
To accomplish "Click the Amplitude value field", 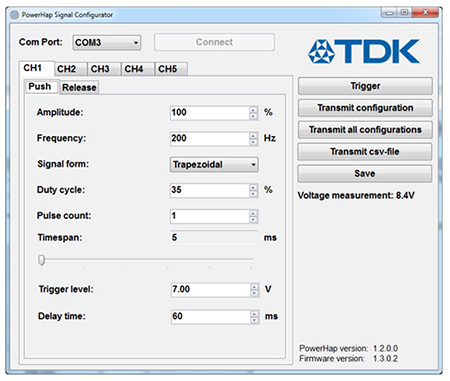I will (x=209, y=113).
